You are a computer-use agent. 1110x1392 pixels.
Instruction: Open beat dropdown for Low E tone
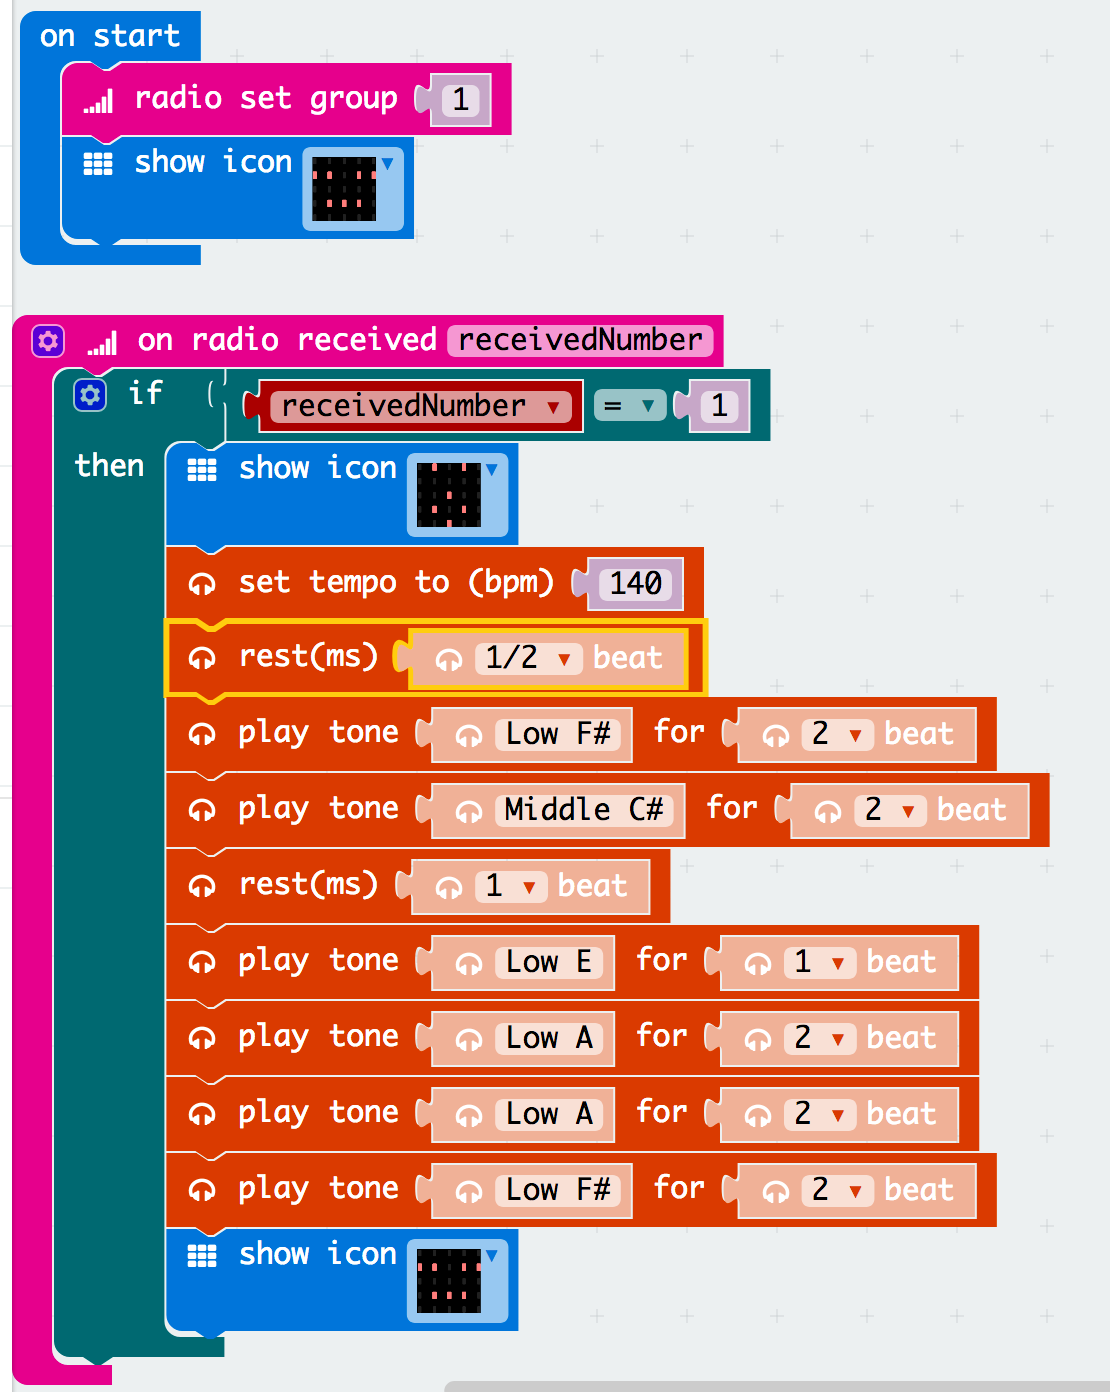(837, 963)
